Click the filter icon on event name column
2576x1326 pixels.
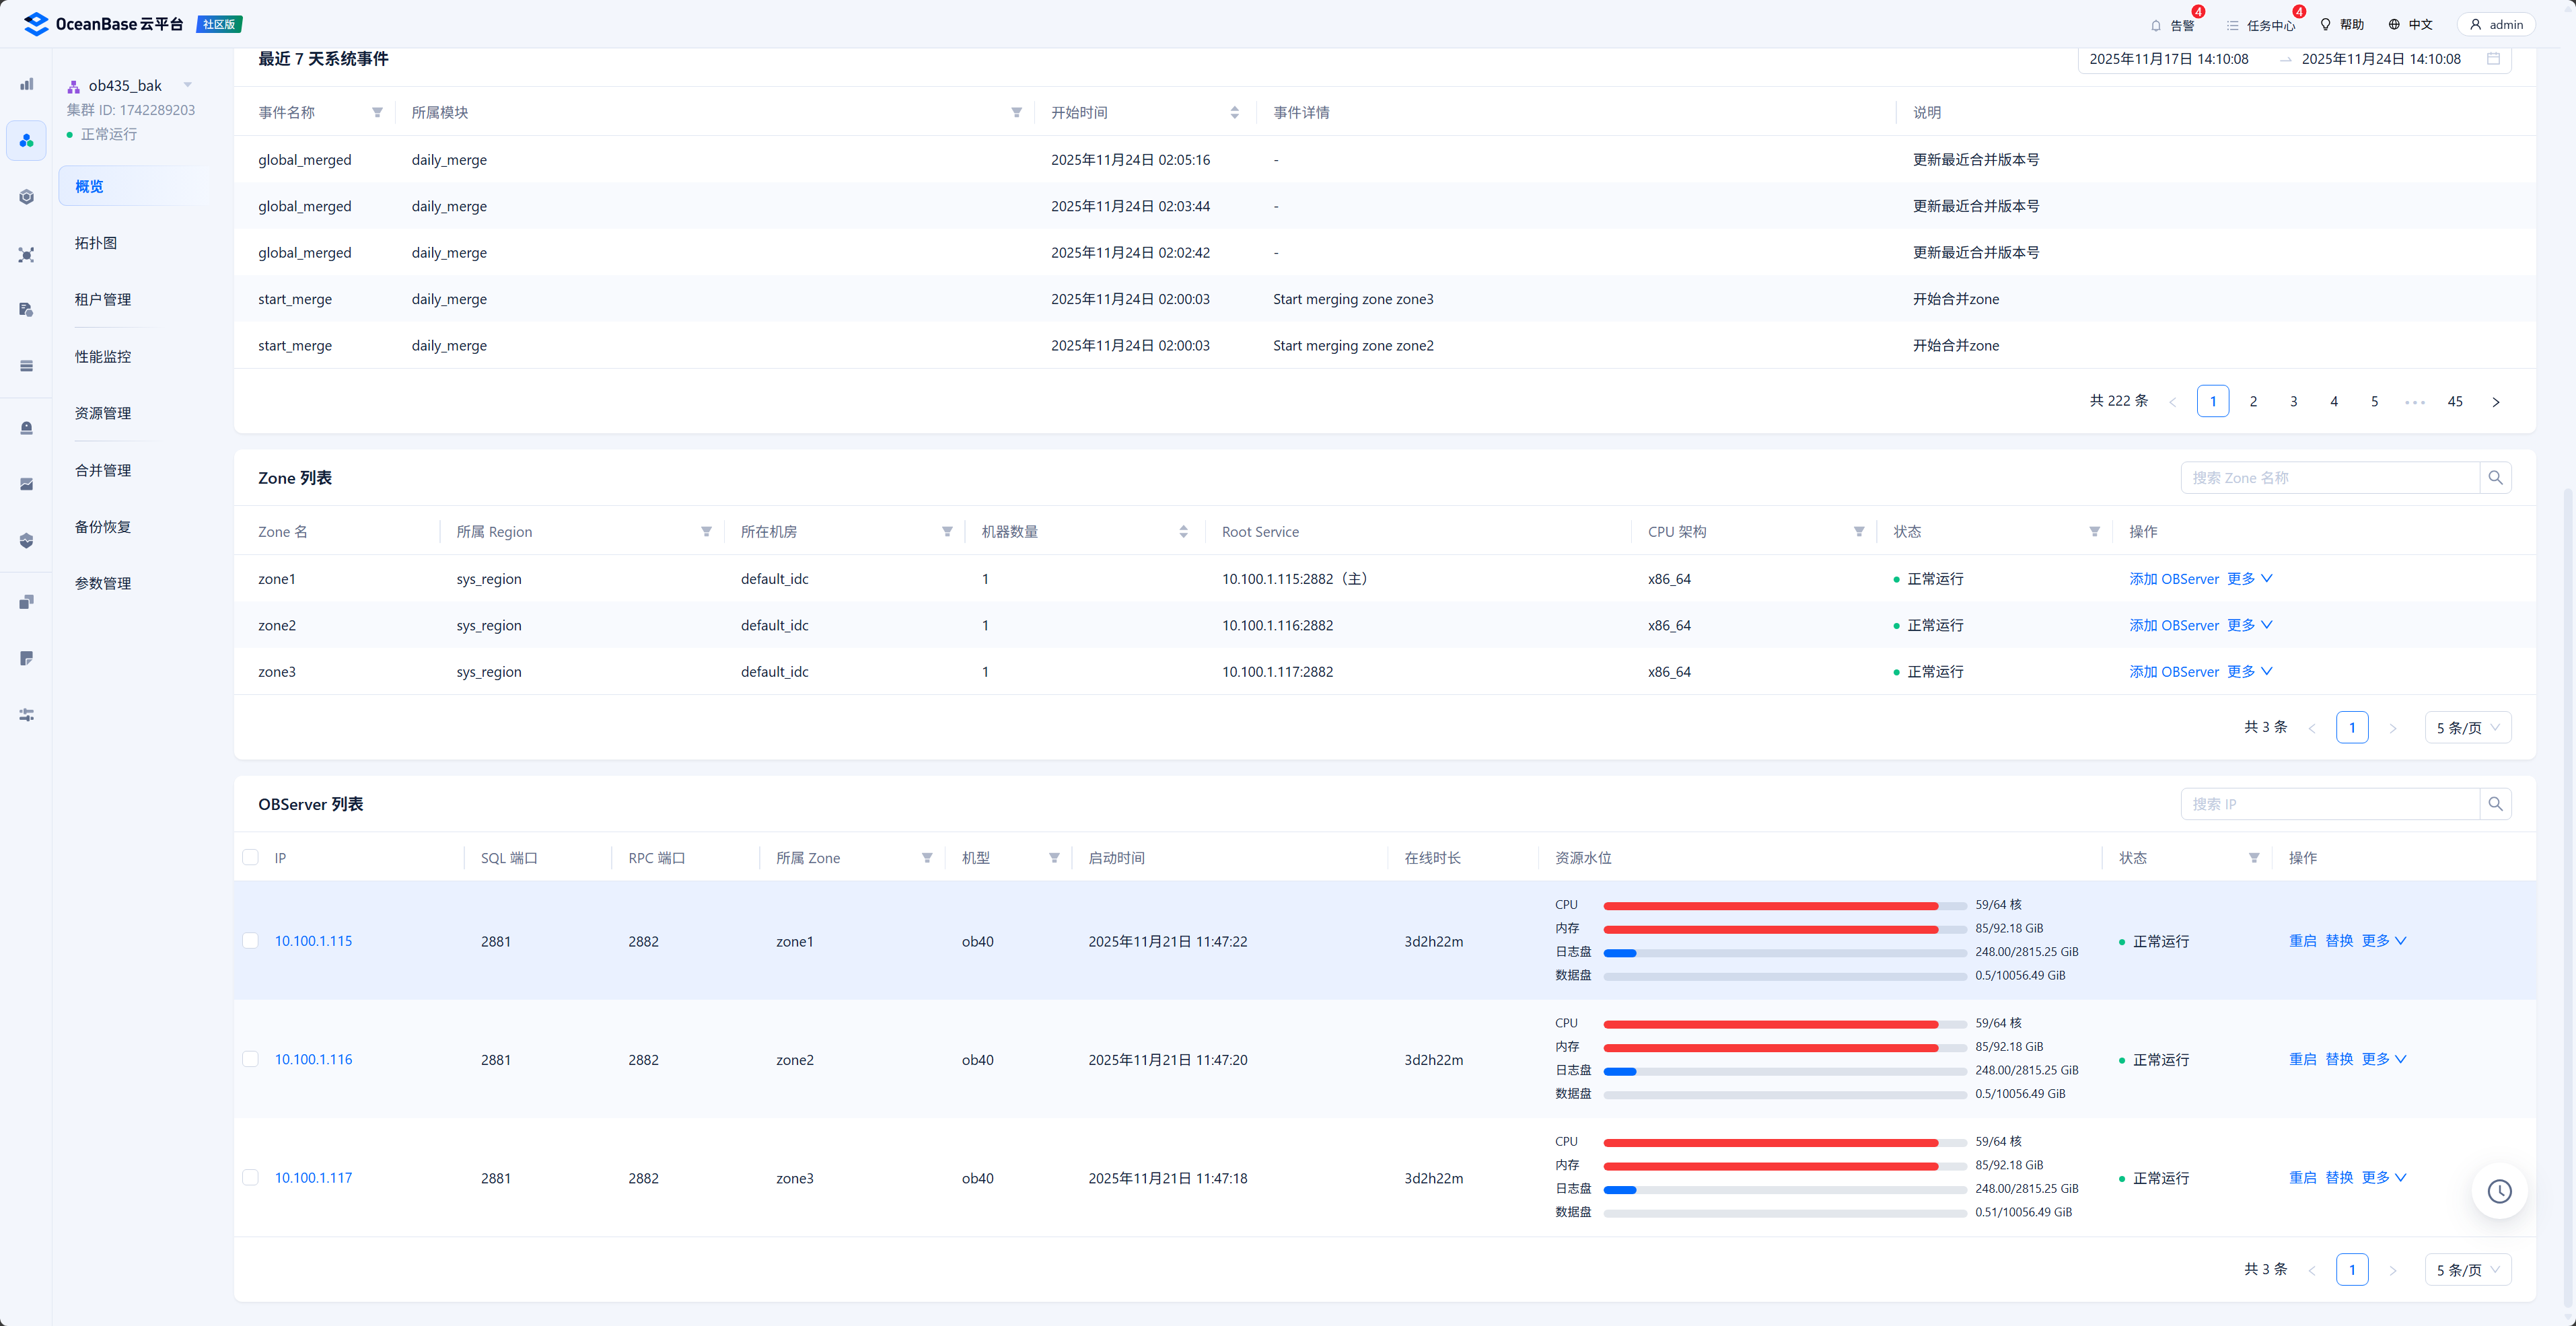(x=377, y=113)
